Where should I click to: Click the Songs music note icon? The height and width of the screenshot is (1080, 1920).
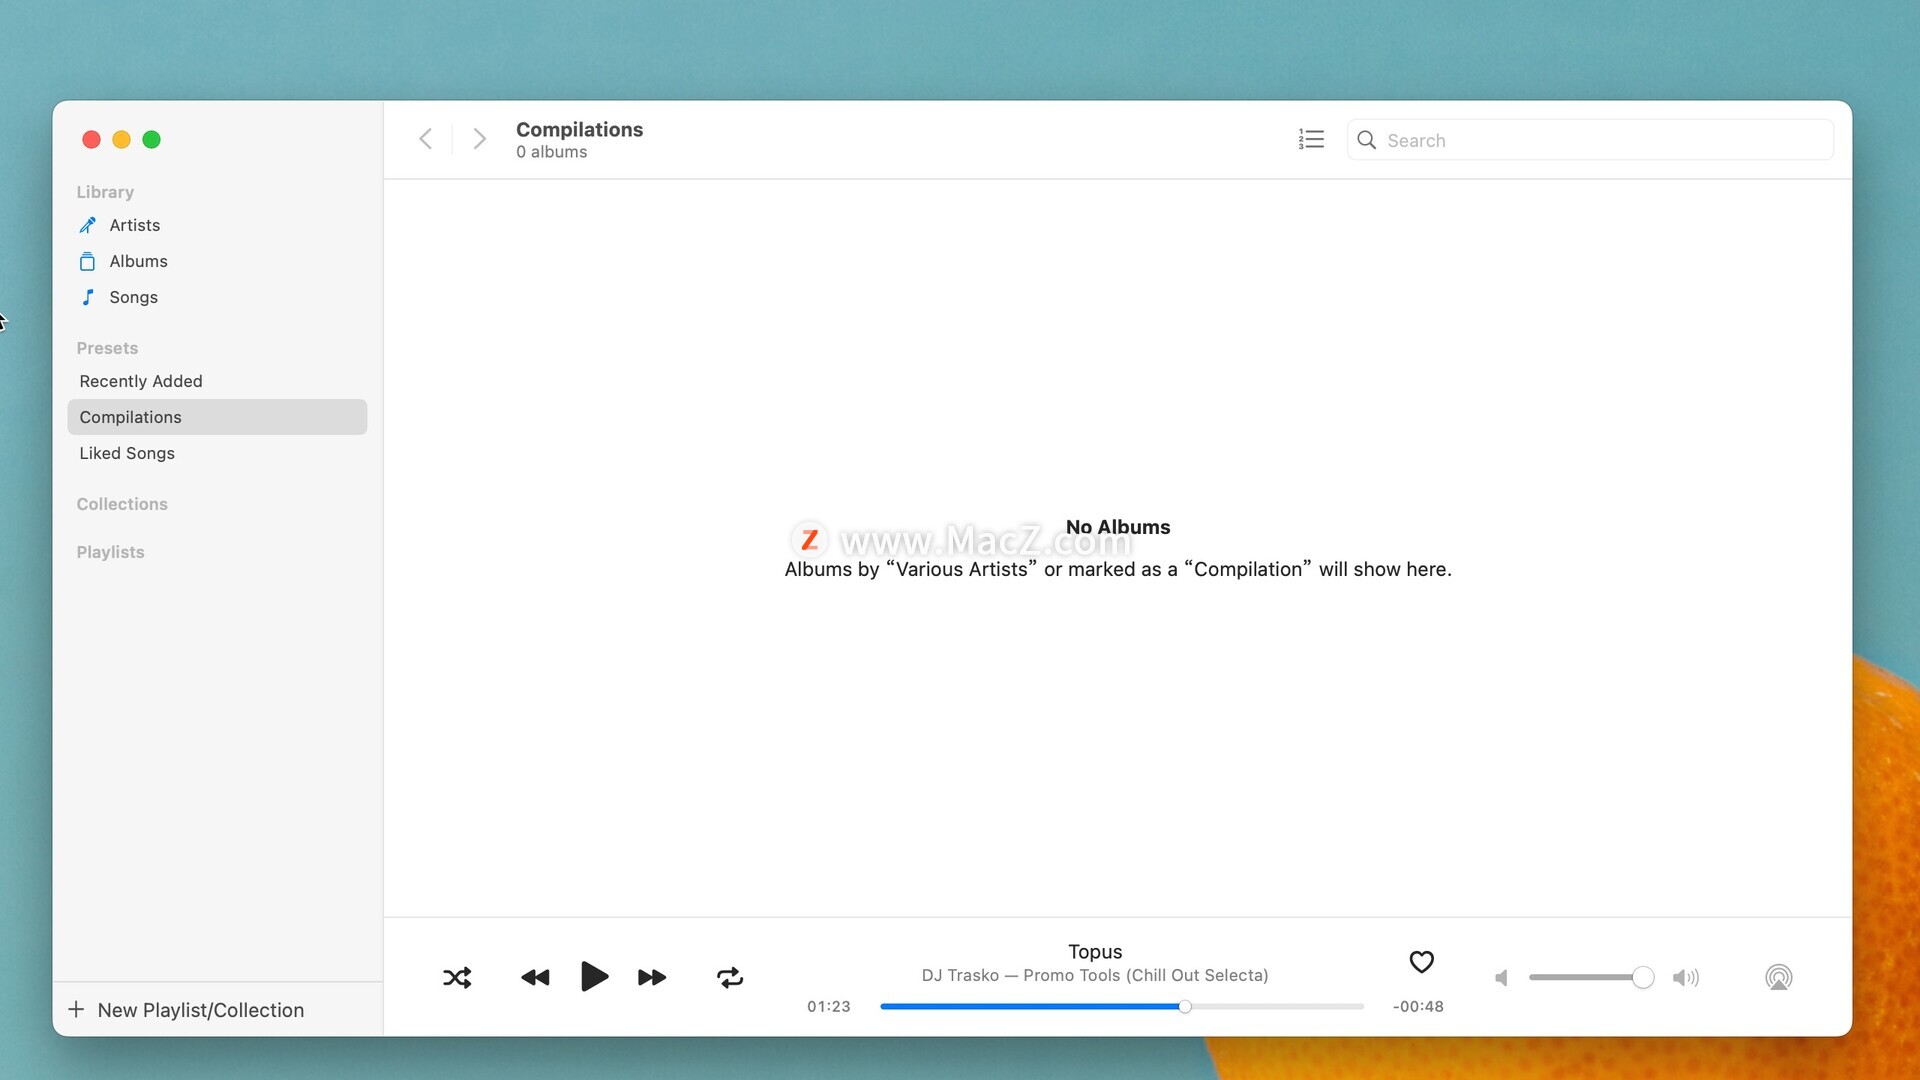pyautogui.click(x=88, y=297)
